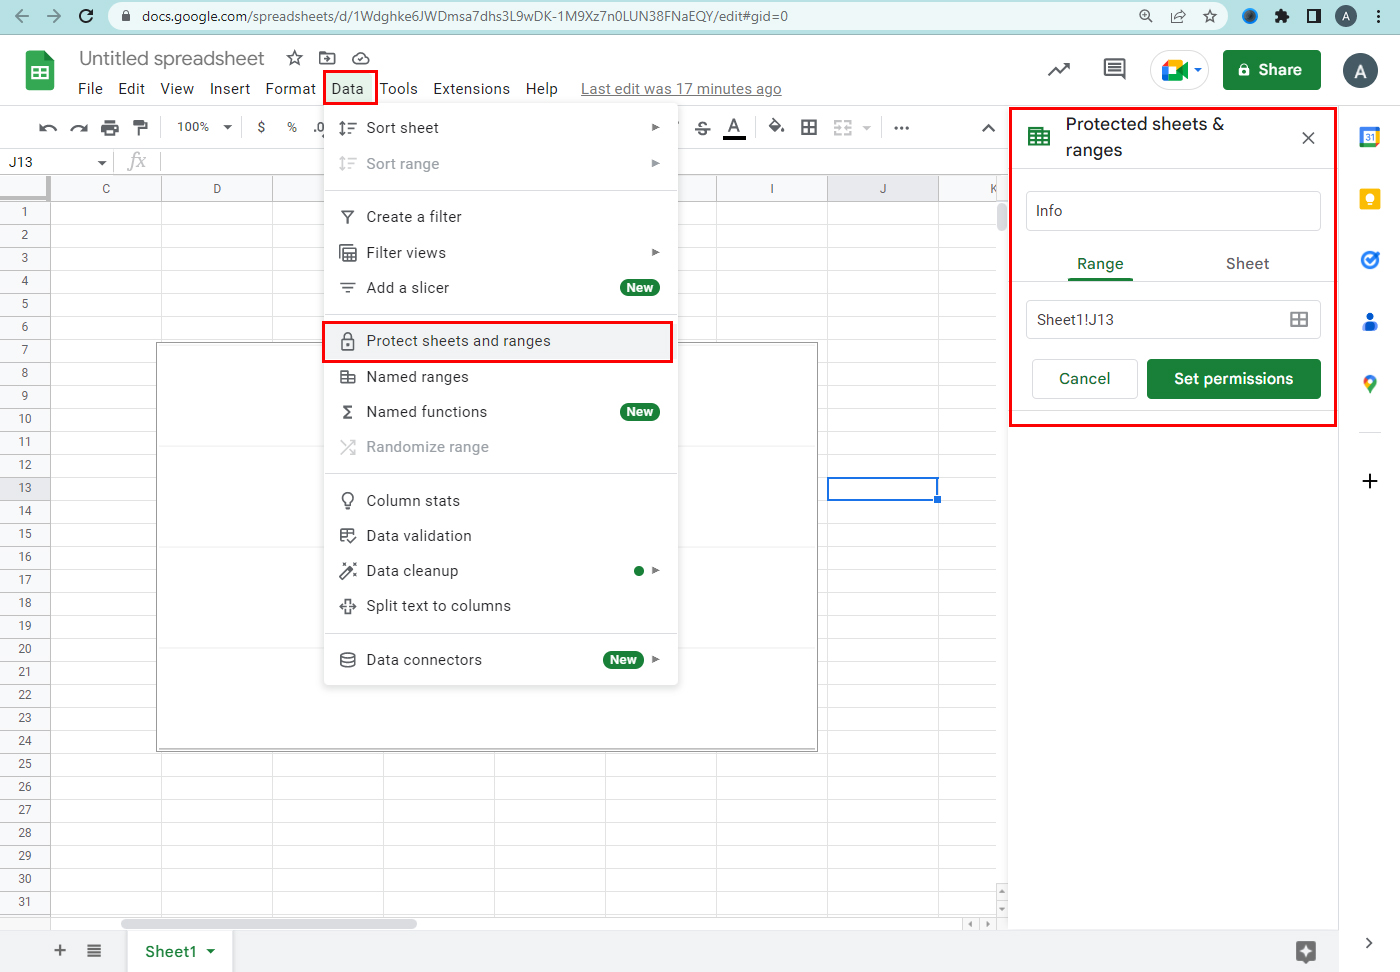Click the select data range grid icon
The image size is (1400, 972).
[x=1299, y=320]
